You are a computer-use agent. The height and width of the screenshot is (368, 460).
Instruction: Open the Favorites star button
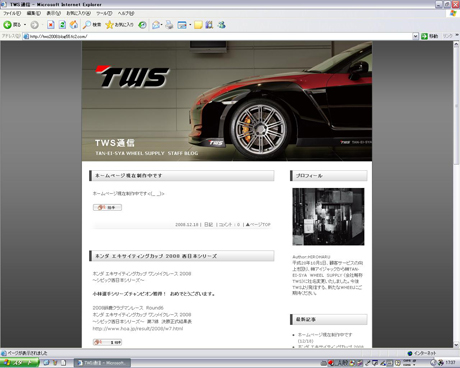pos(119,25)
